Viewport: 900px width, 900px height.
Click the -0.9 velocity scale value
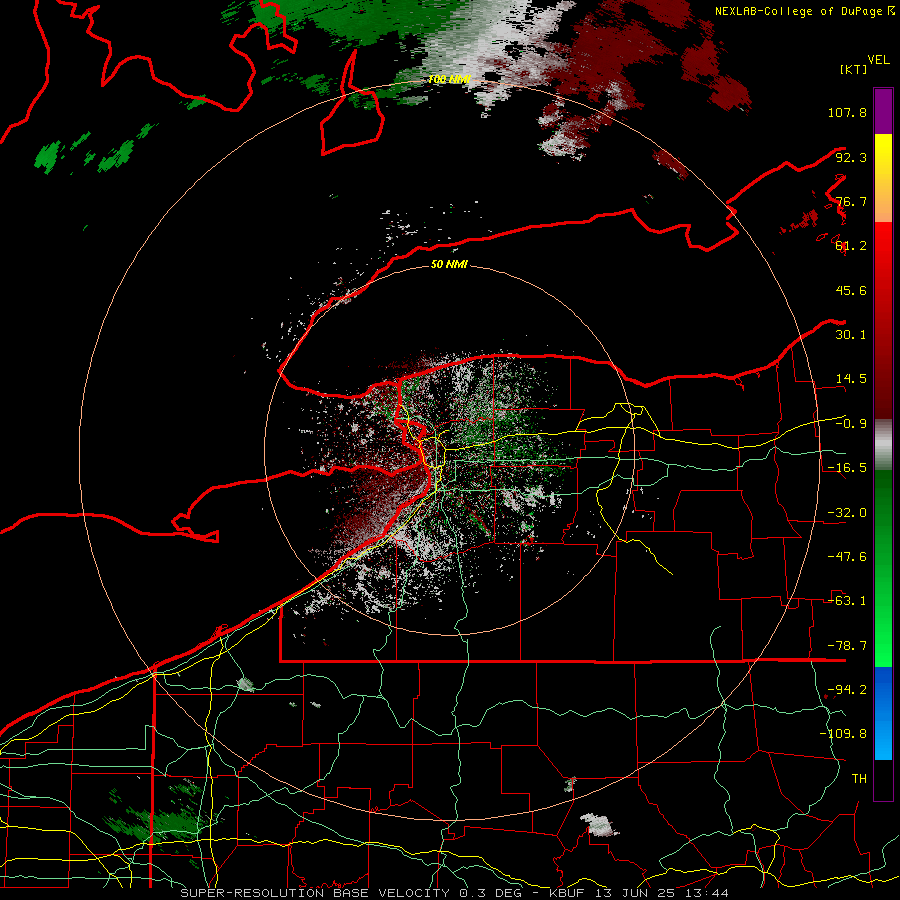851,424
